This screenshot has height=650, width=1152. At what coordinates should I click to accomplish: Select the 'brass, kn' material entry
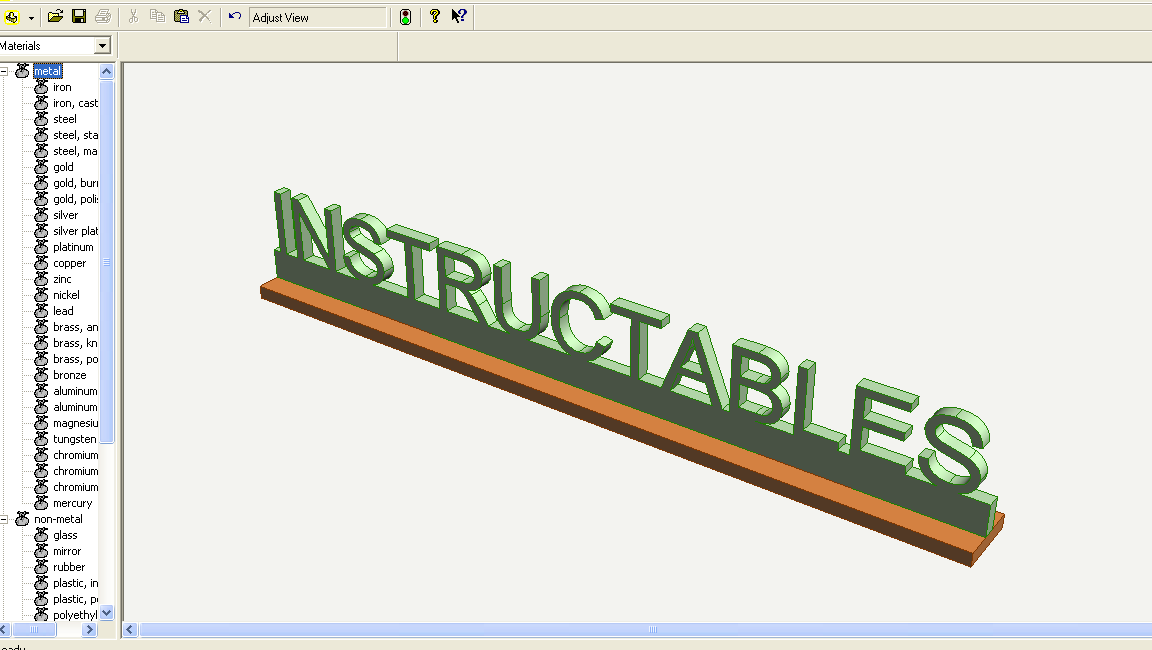(75, 344)
